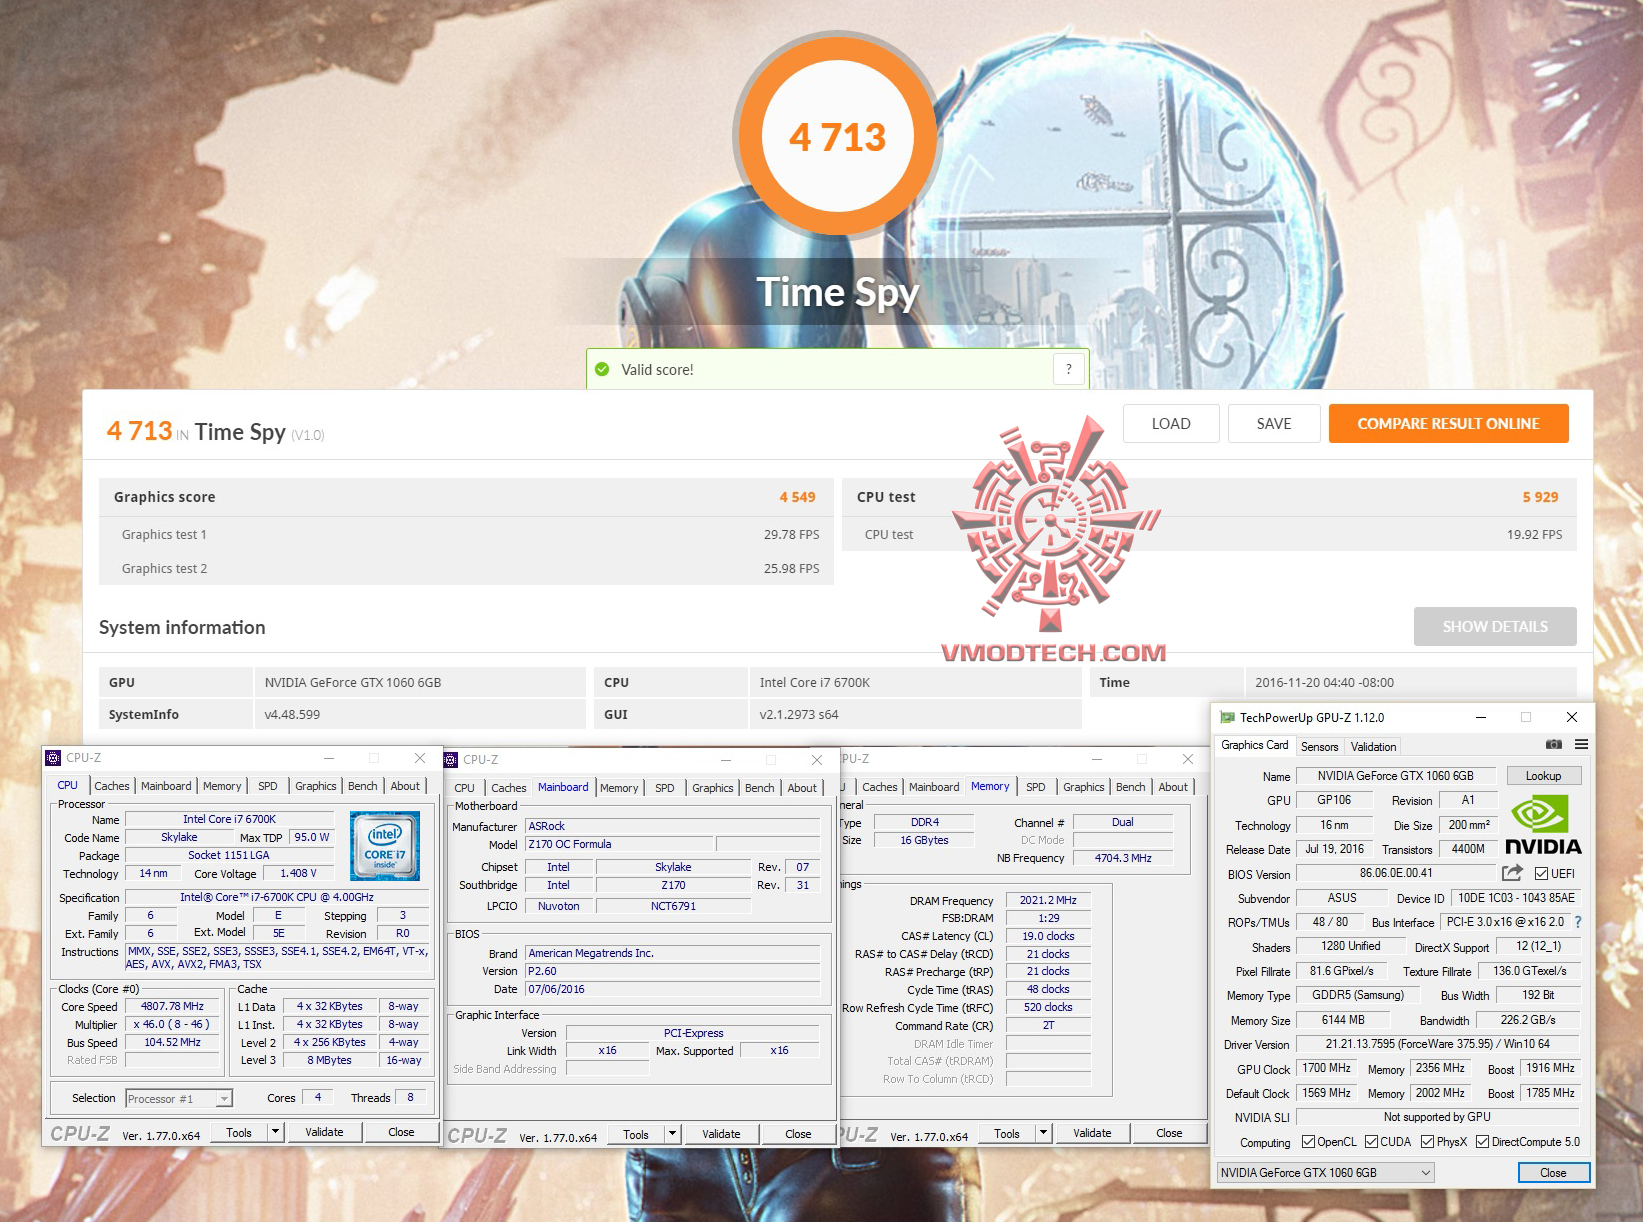Click the GPU Name field in GPU-Z
The image size is (1643, 1222).
click(1395, 776)
